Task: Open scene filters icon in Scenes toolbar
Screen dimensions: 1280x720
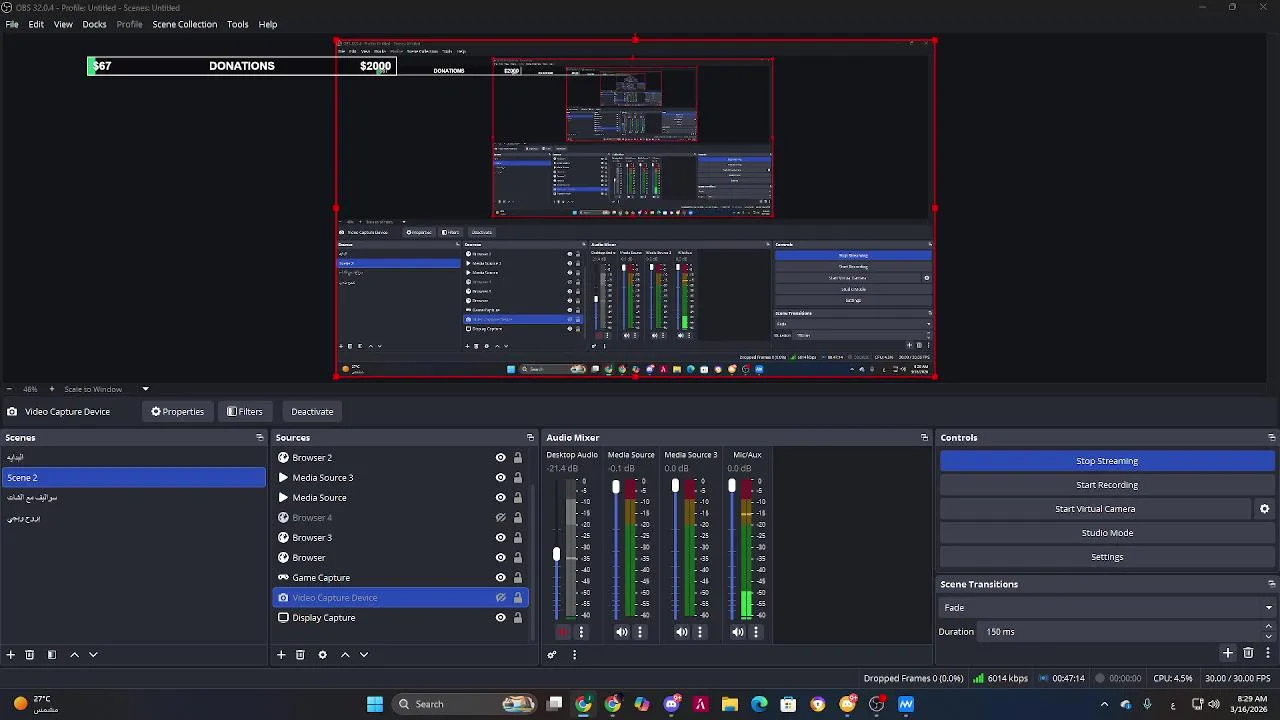Action: coord(52,655)
